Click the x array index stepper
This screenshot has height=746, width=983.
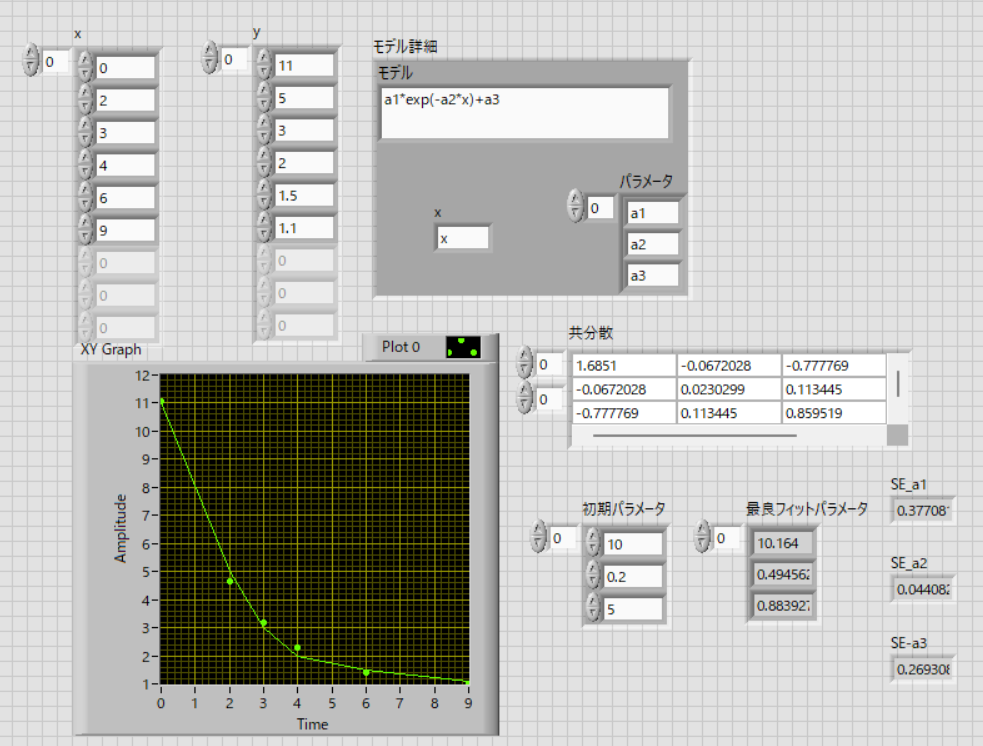pos(30,61)
